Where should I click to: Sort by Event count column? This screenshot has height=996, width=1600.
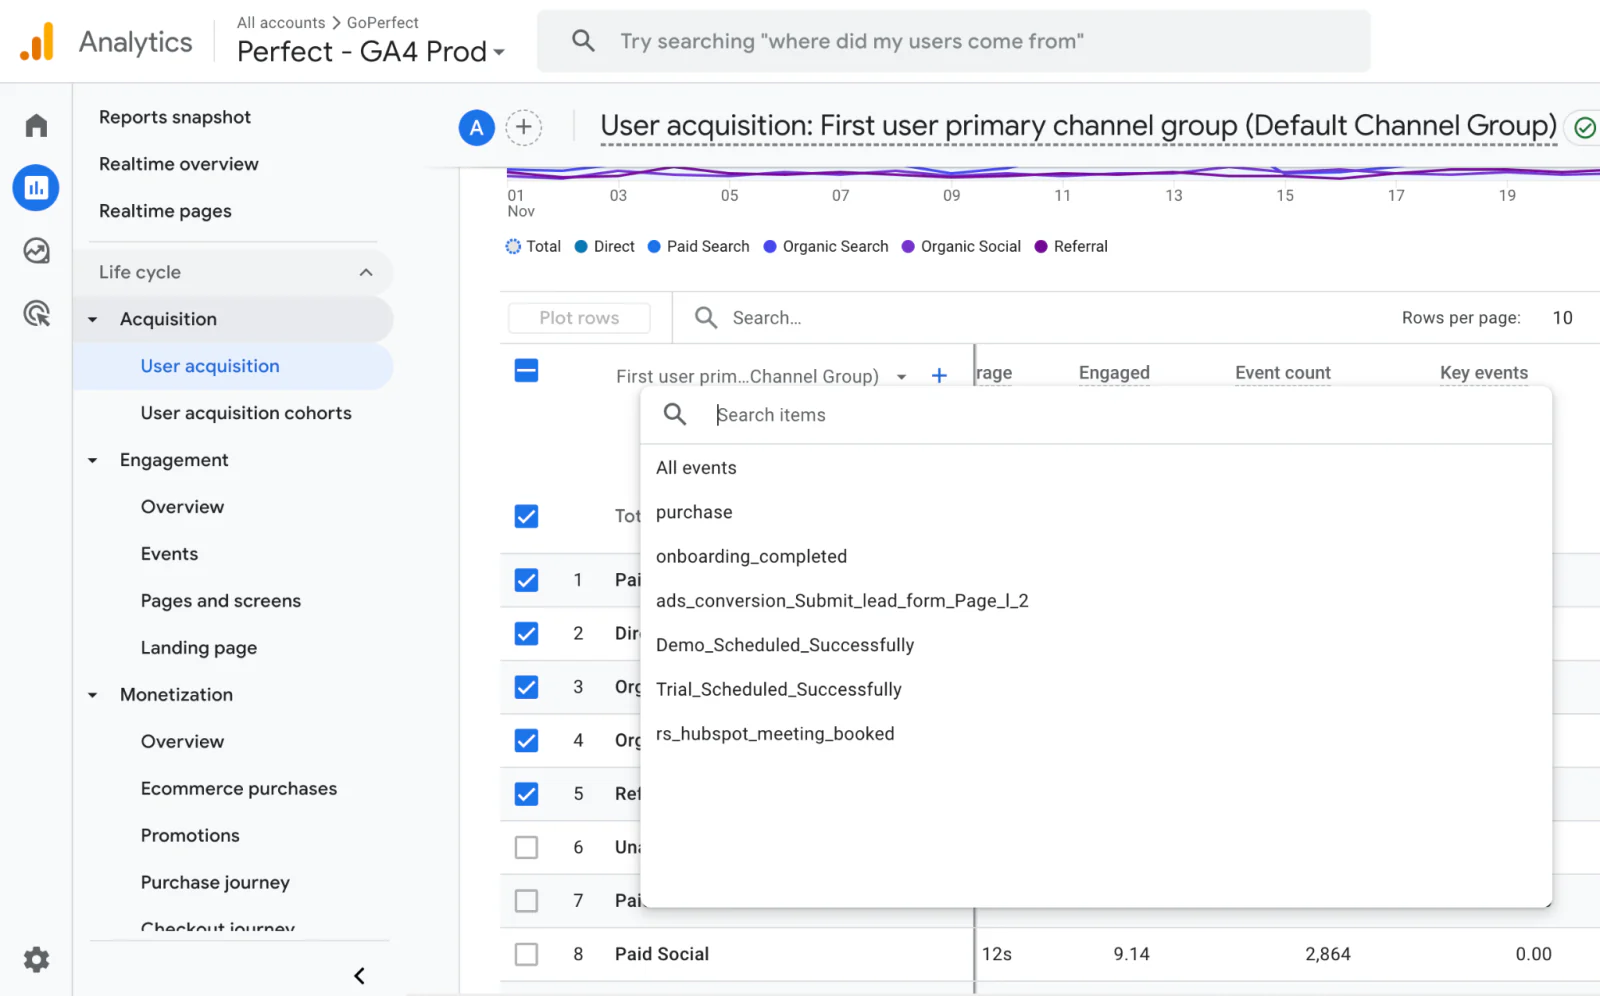[x=1283, y=373]
